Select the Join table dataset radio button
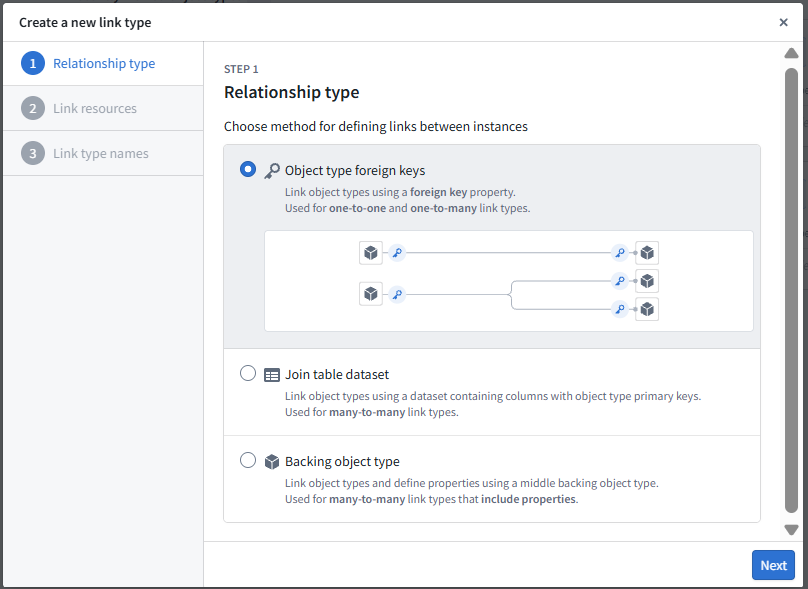The image size is (808, 589). point(248,374)
